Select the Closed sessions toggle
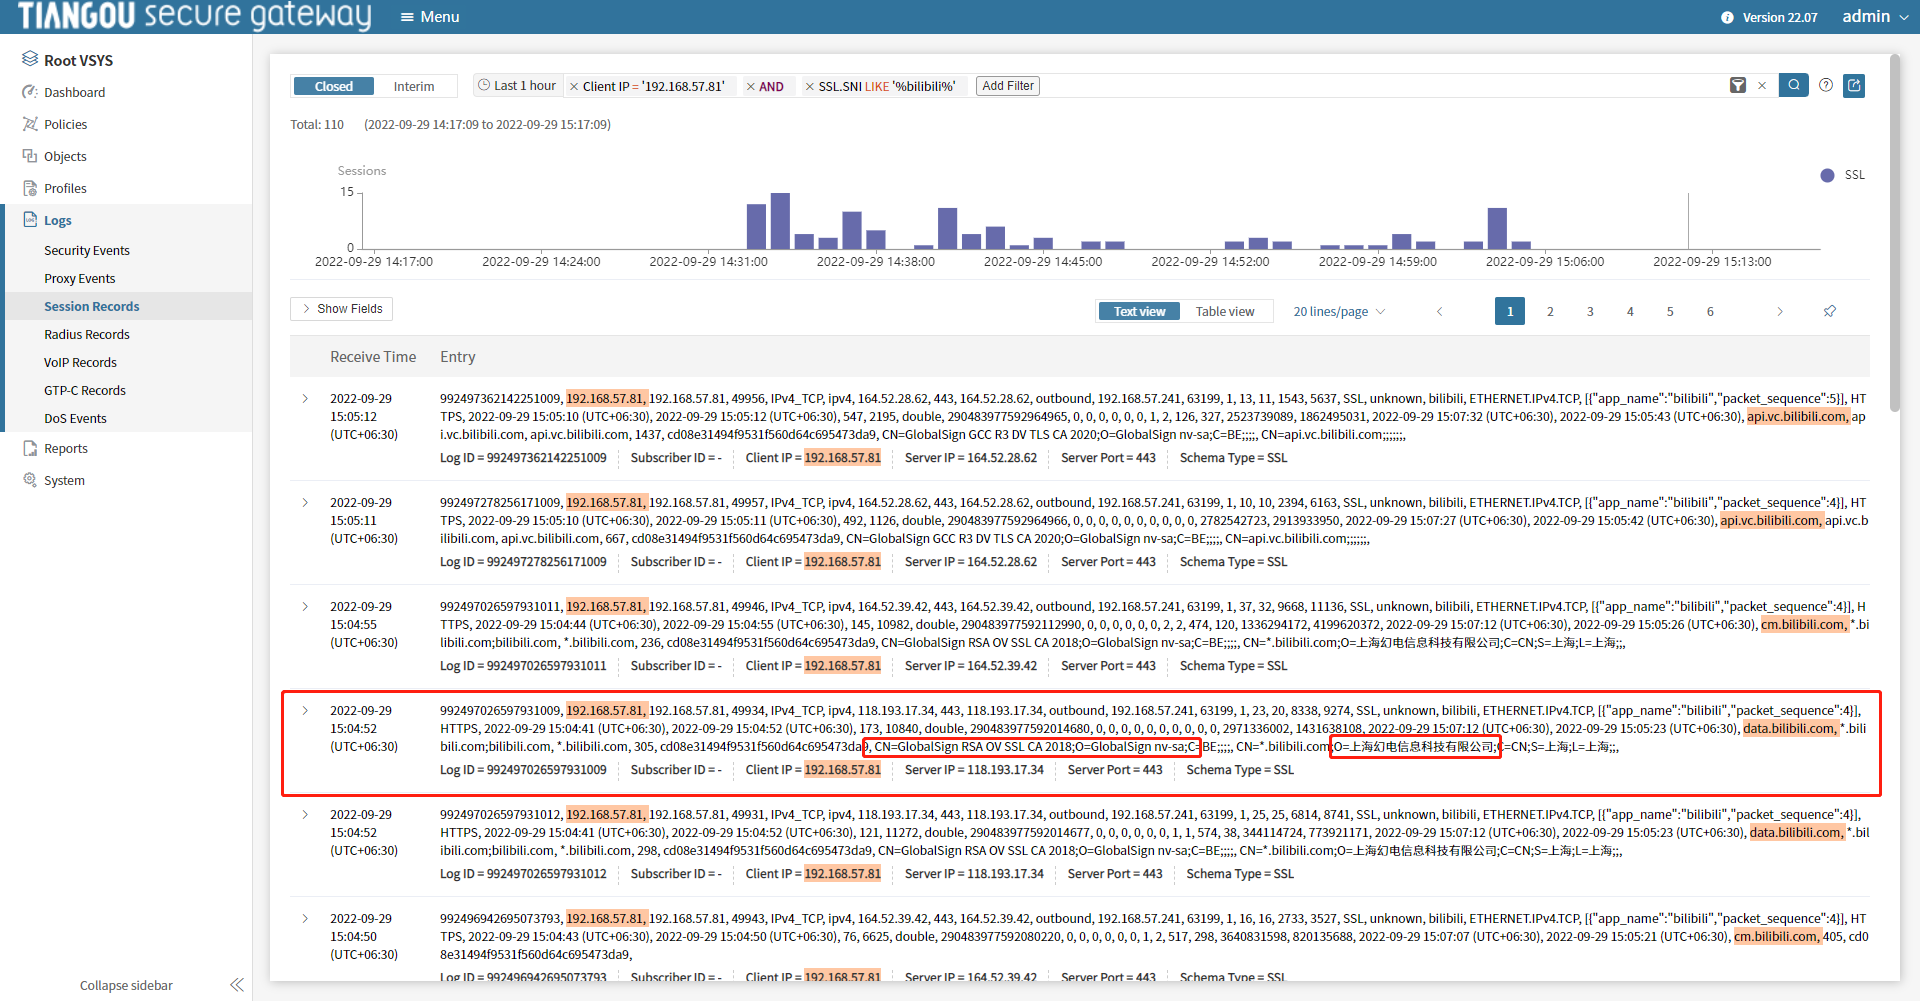1920x1001 pixels. point(334,87)
